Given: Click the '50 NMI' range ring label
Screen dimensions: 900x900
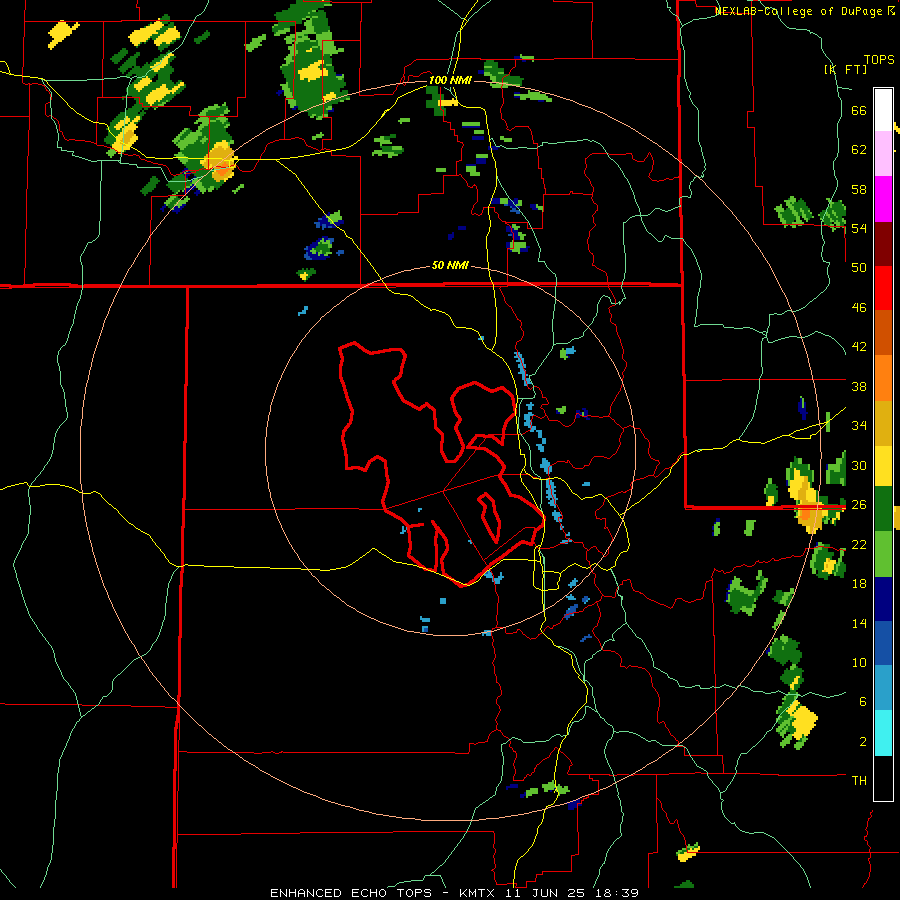Looking at the screenshot, I should [450, 266].
